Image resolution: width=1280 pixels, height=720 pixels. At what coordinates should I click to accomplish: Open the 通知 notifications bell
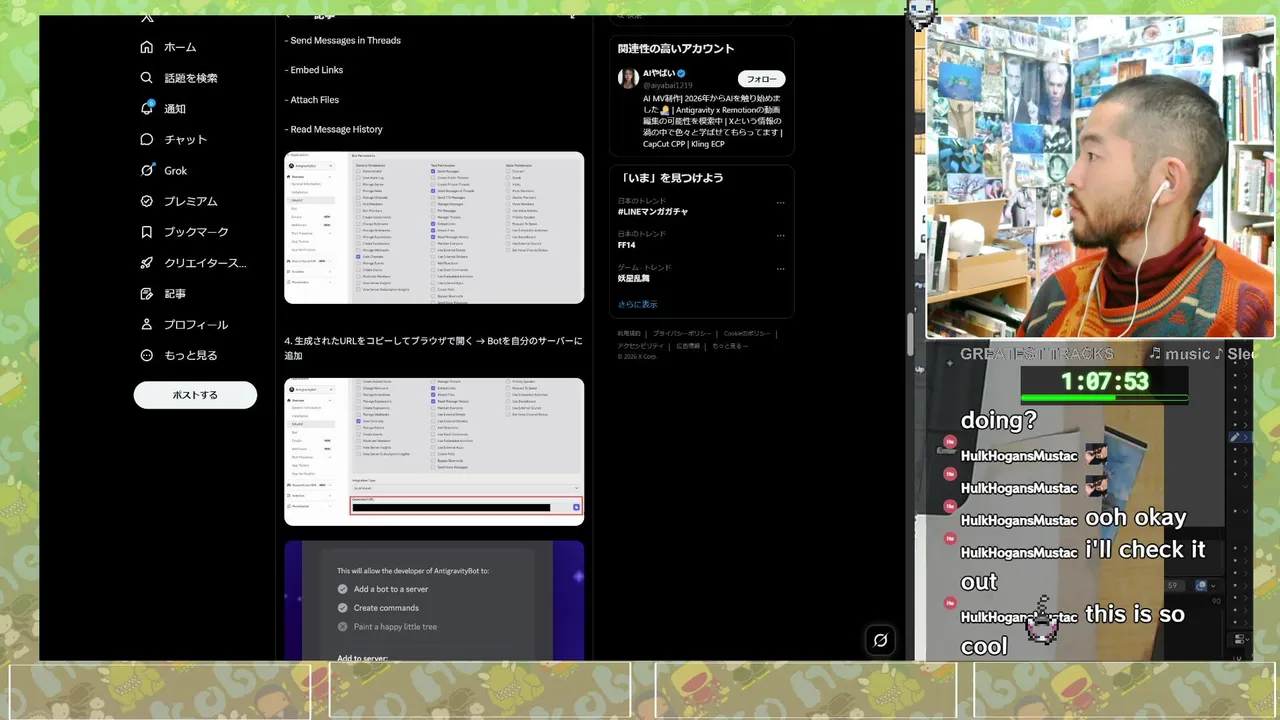tap(147, 108)
